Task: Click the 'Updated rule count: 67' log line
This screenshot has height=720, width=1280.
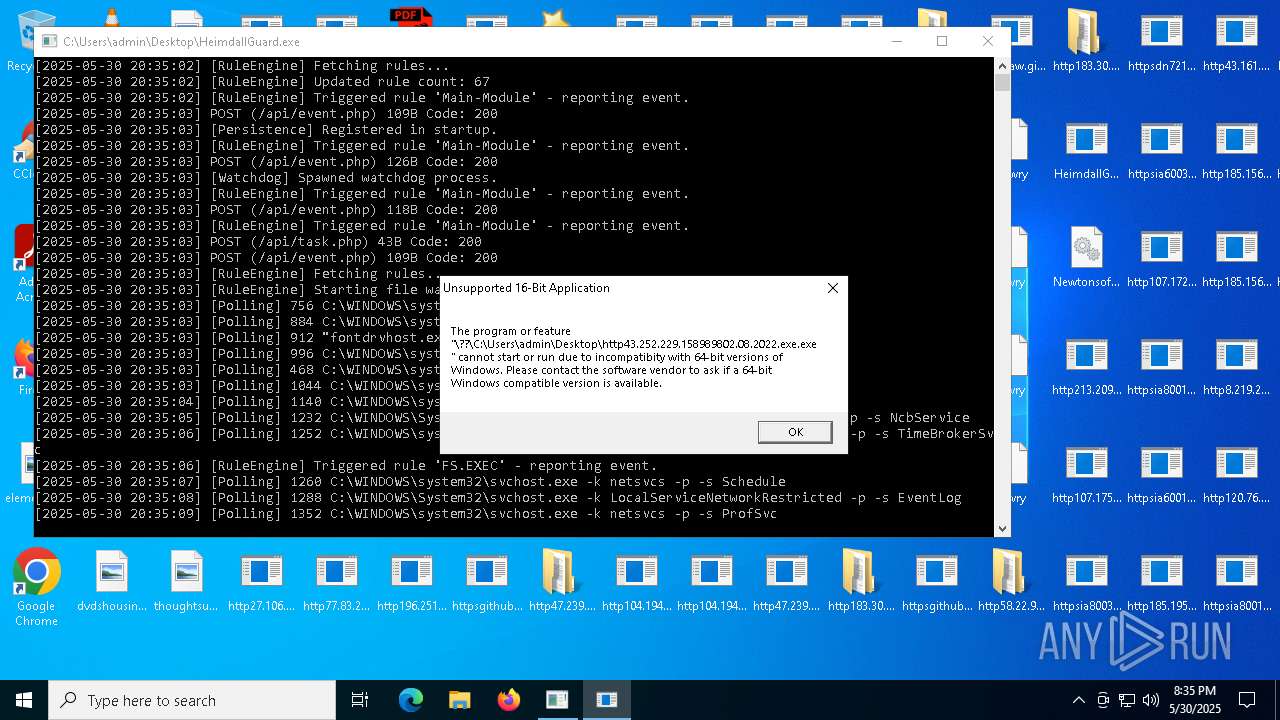Action: pos(262,82)
